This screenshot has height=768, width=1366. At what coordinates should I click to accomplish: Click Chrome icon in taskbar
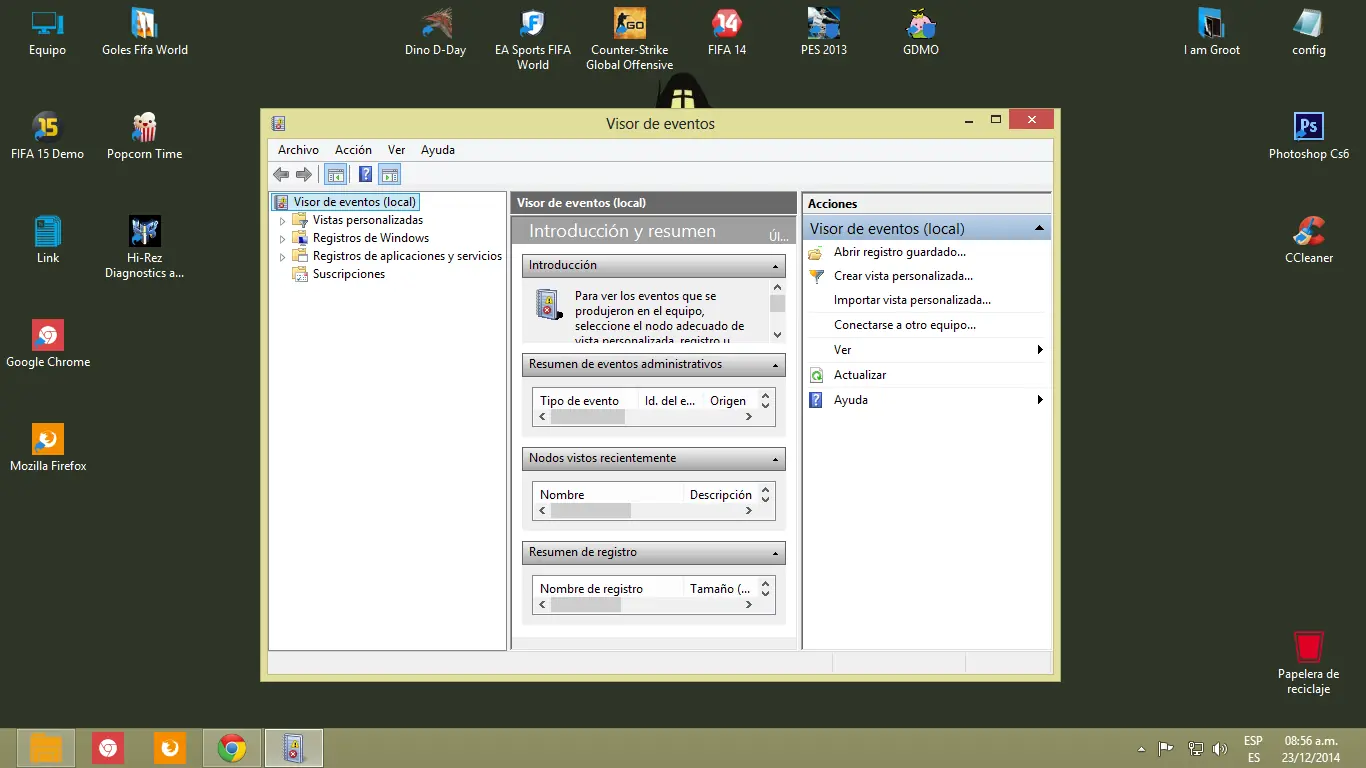tap(232, 748)
